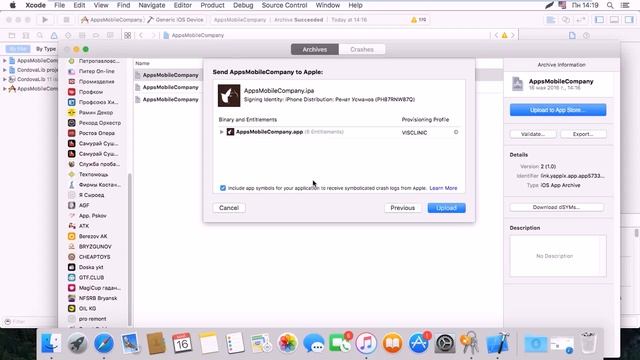Click the yellow warning icon in activity bar
640x360 pixels.
coord(414,20)
